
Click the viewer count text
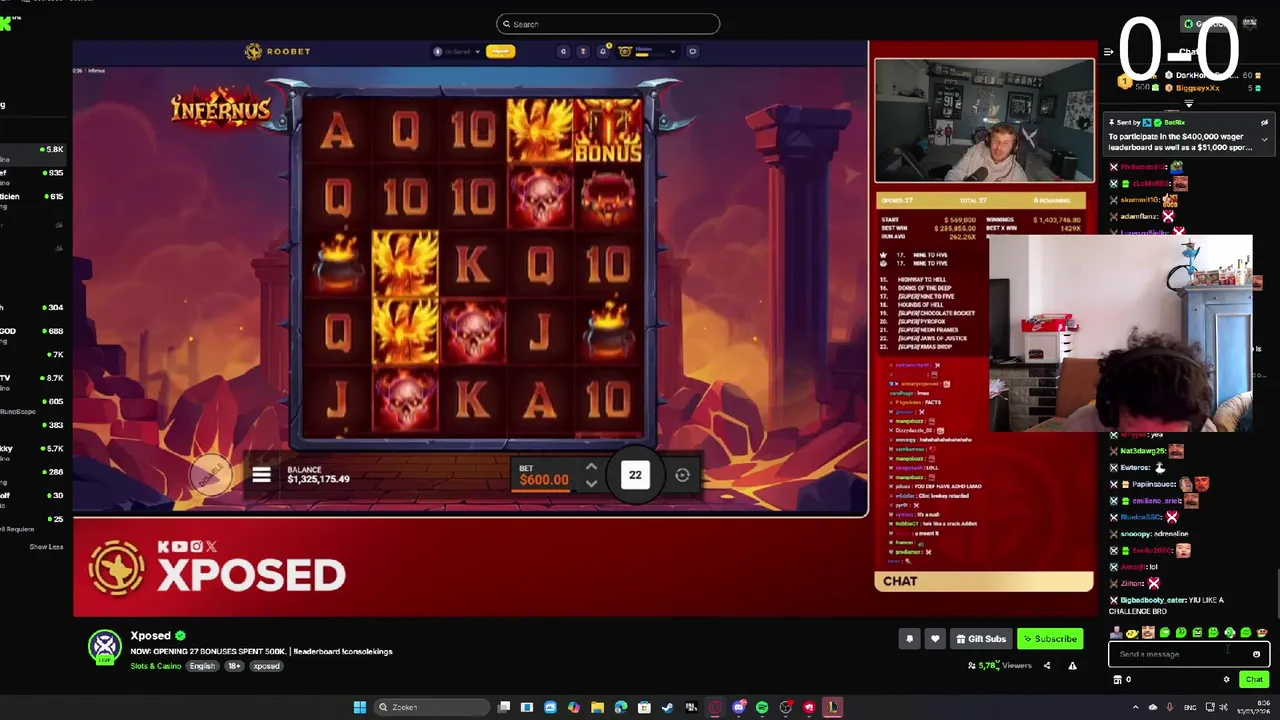tap(1005, 665)
